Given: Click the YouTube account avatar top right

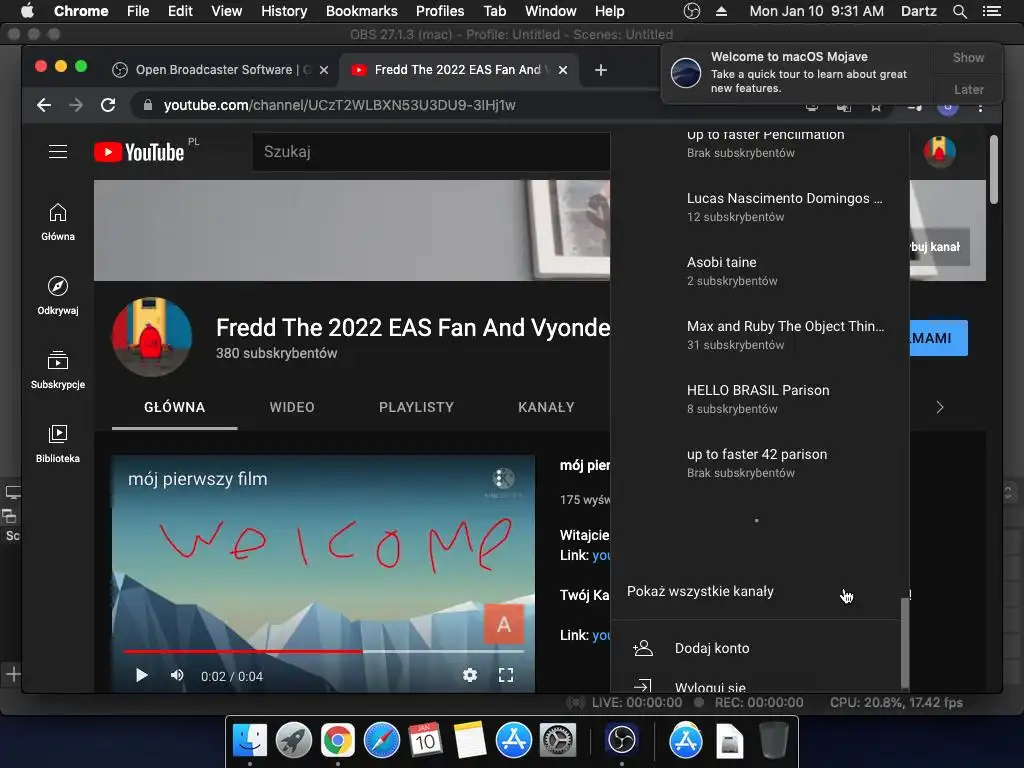Looking at the screenshot, I should (x=940, y=152).
